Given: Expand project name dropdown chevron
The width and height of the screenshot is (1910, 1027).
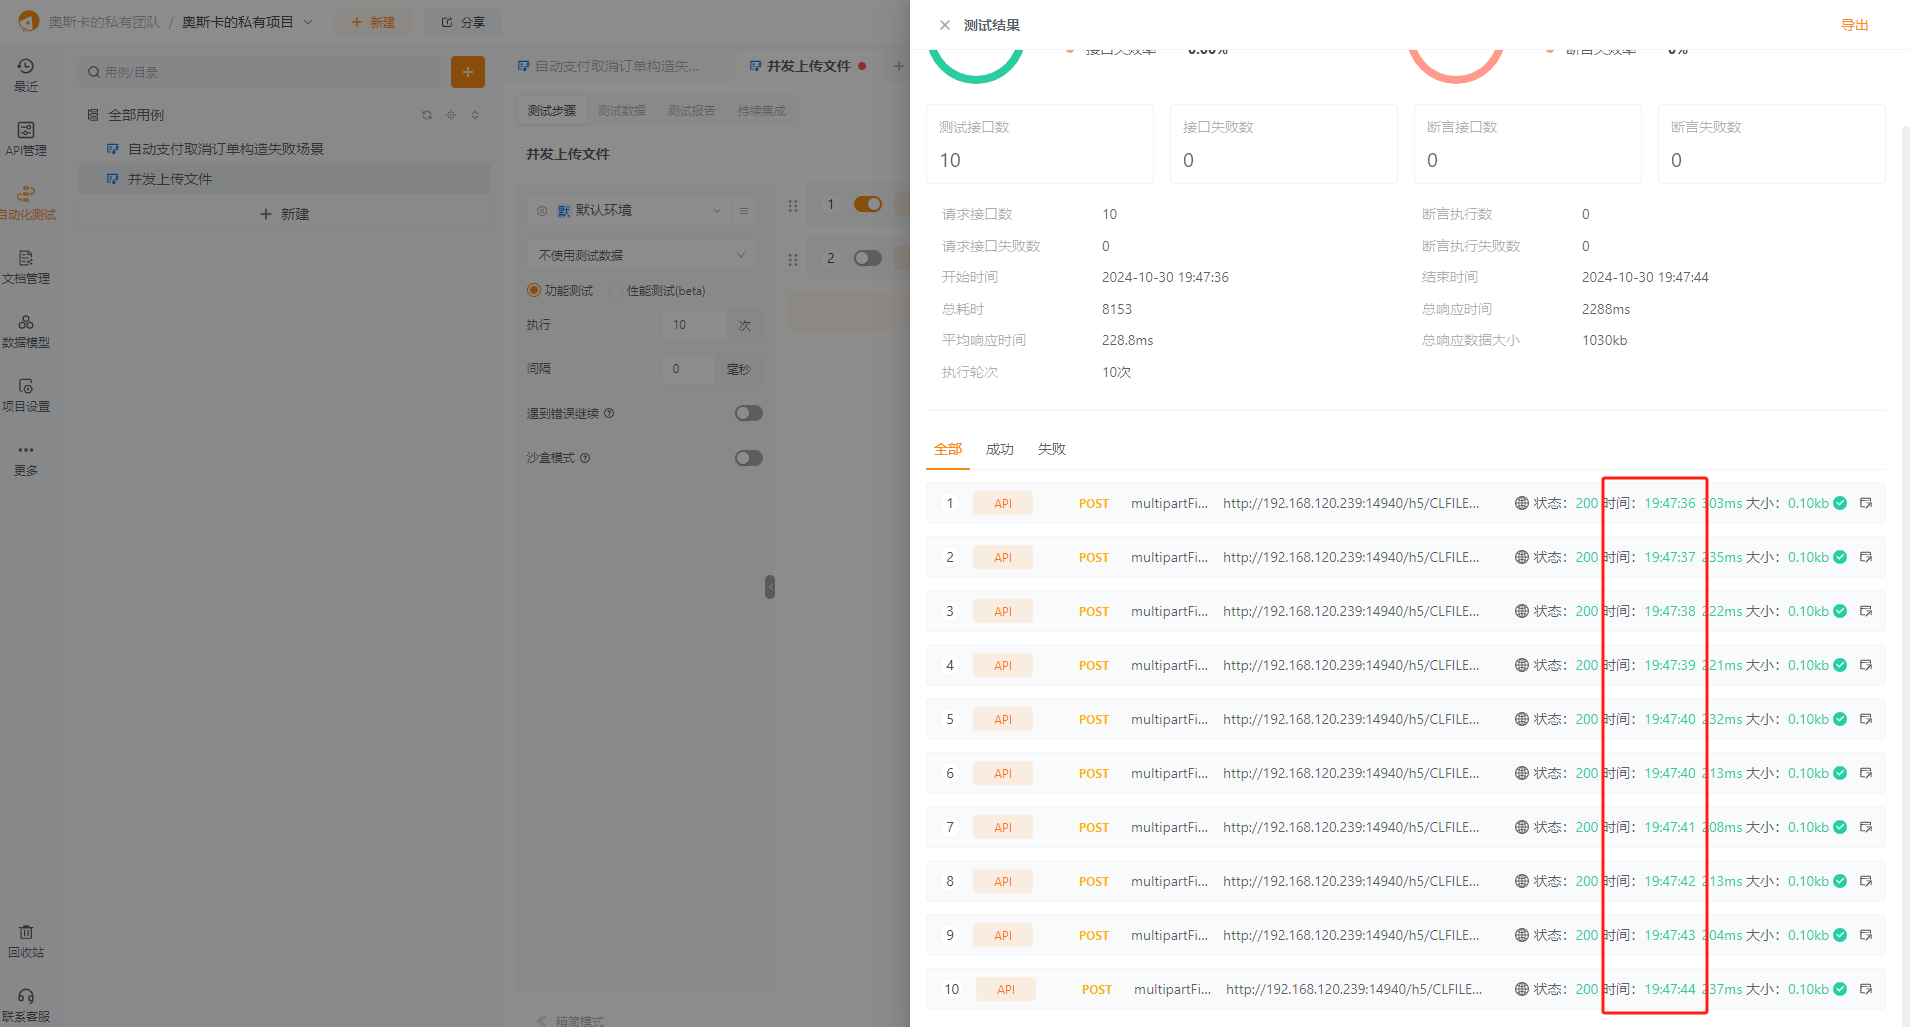Looking at the screenshot, I should tap(308, 22).
